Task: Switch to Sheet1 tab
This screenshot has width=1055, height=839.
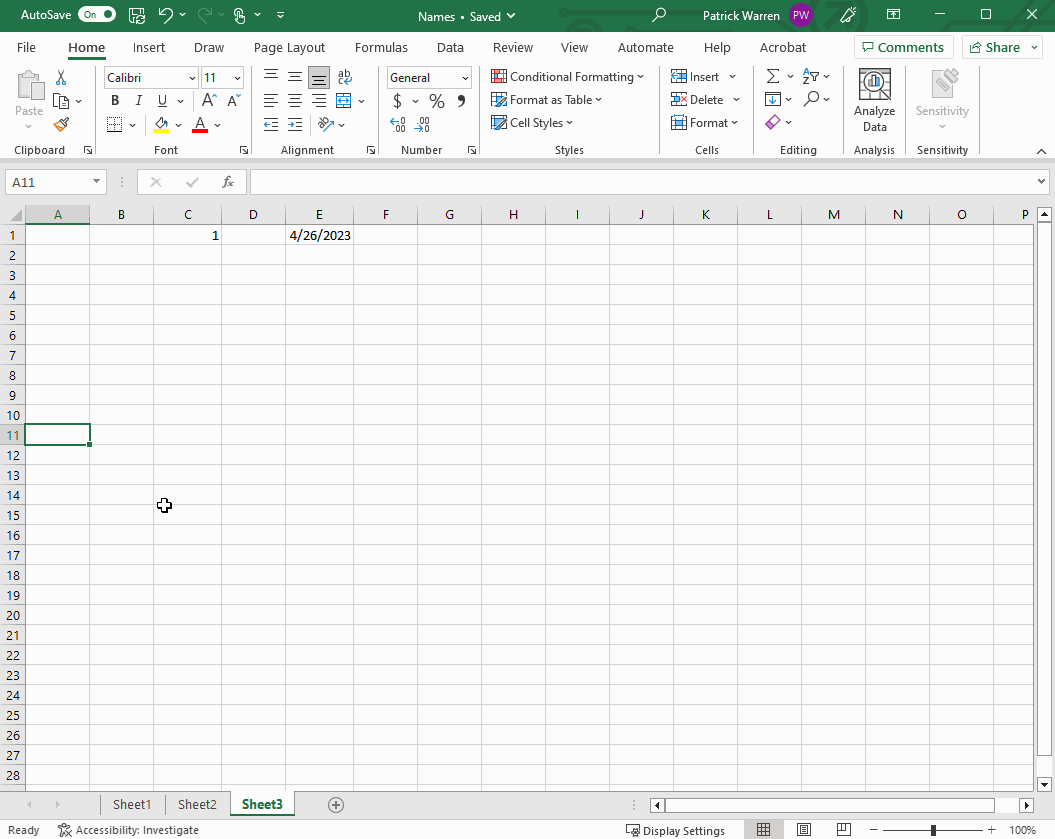Action: point(132,805)
